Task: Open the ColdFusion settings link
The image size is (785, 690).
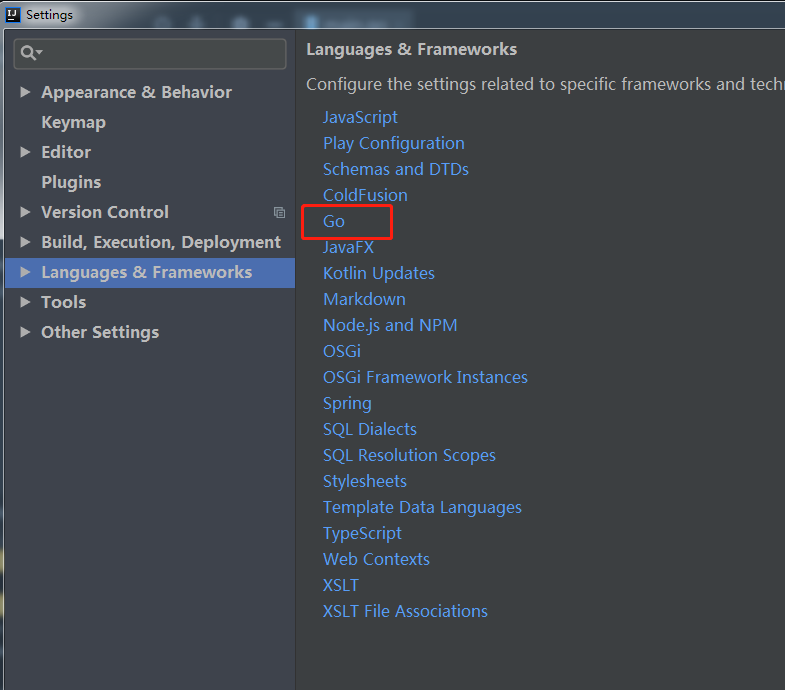Action: coord(365,195)
